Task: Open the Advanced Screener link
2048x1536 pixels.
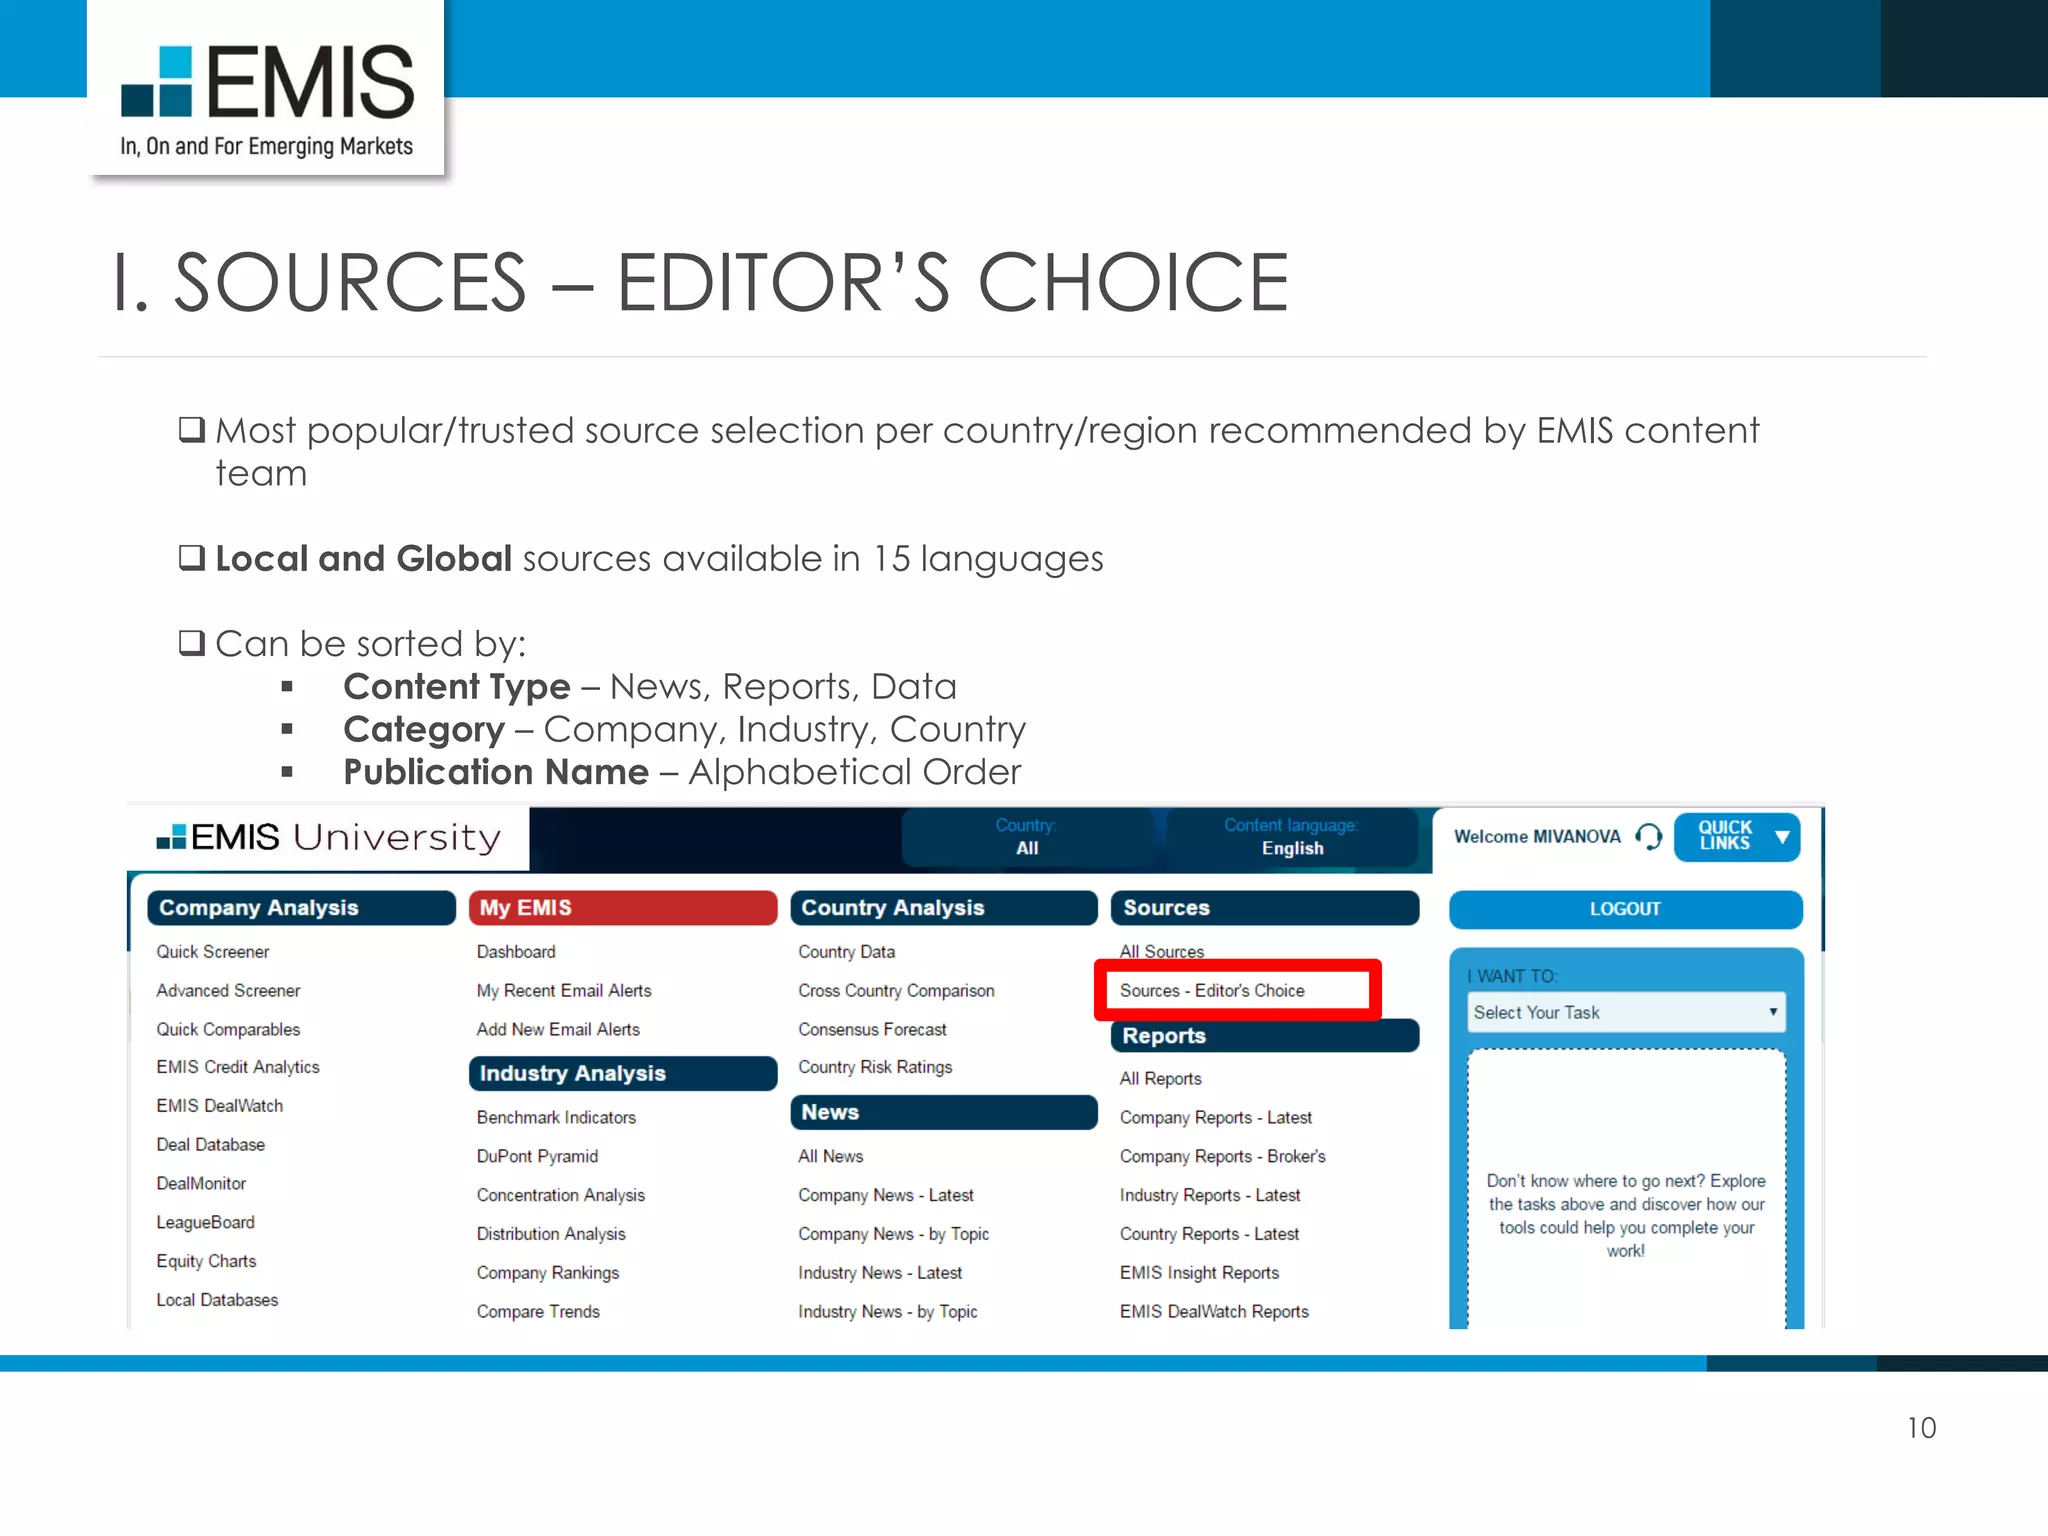Action: 228,990
